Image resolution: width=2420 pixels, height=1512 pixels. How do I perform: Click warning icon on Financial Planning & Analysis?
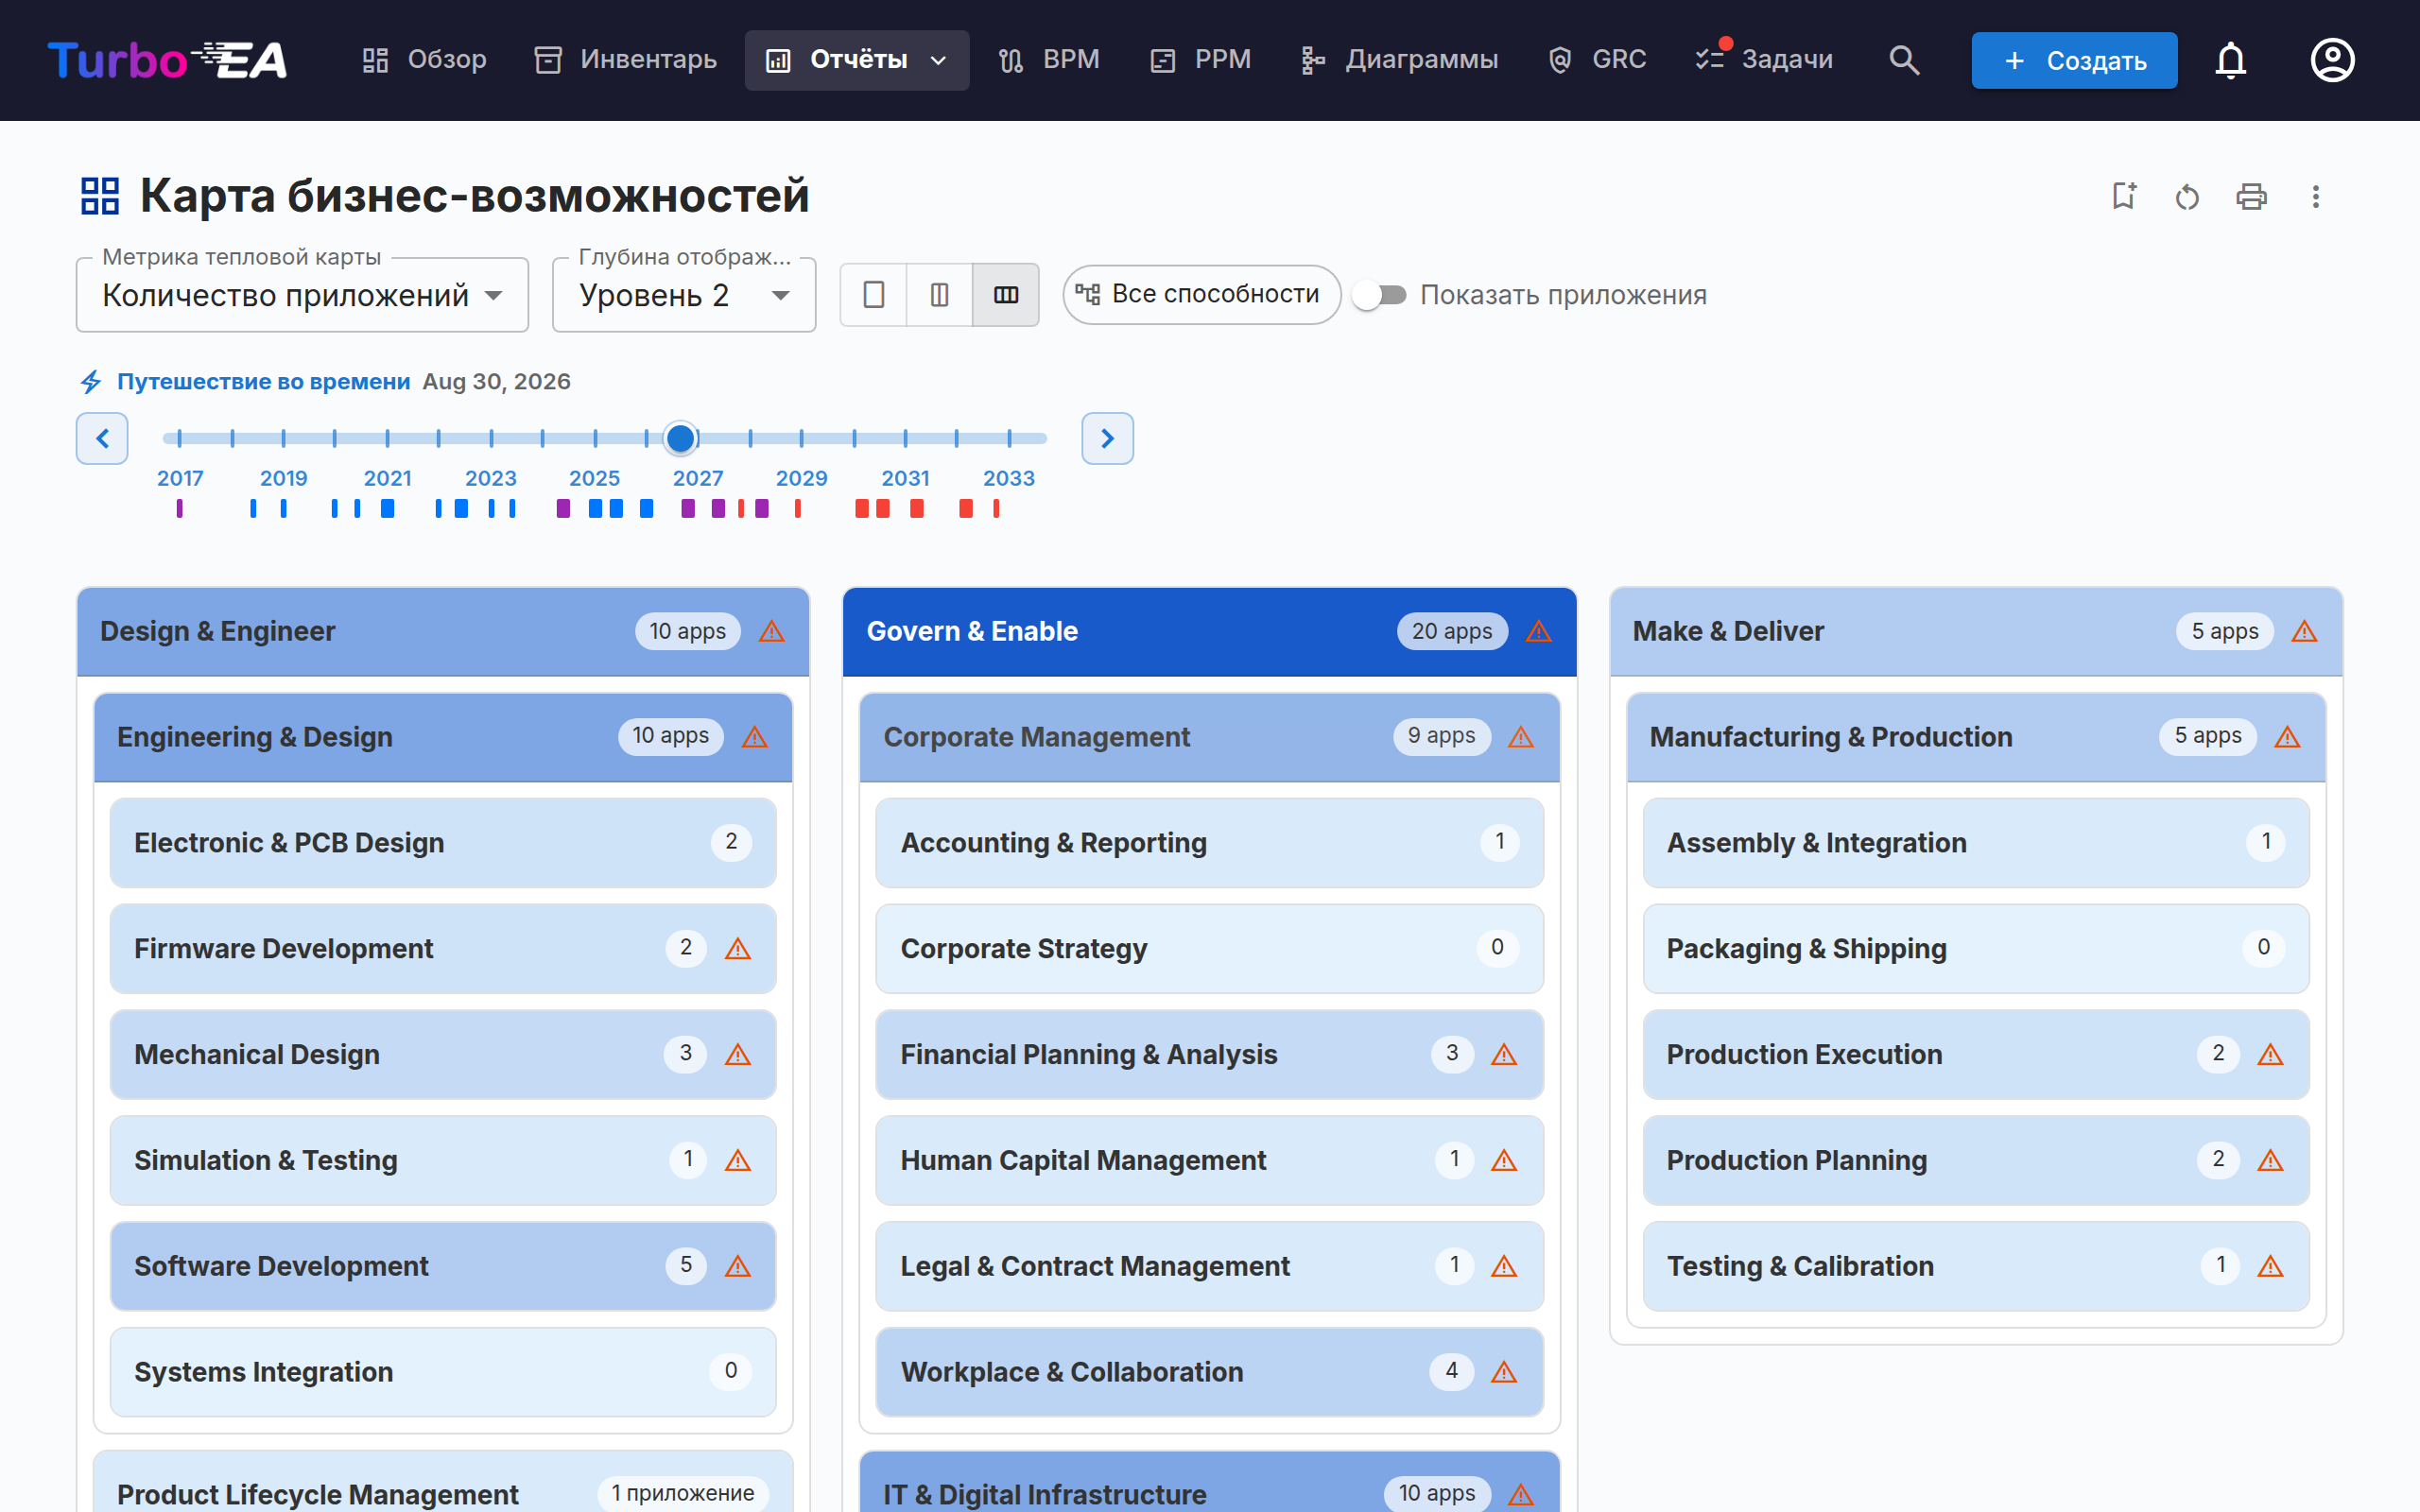click(1504, 1054)
